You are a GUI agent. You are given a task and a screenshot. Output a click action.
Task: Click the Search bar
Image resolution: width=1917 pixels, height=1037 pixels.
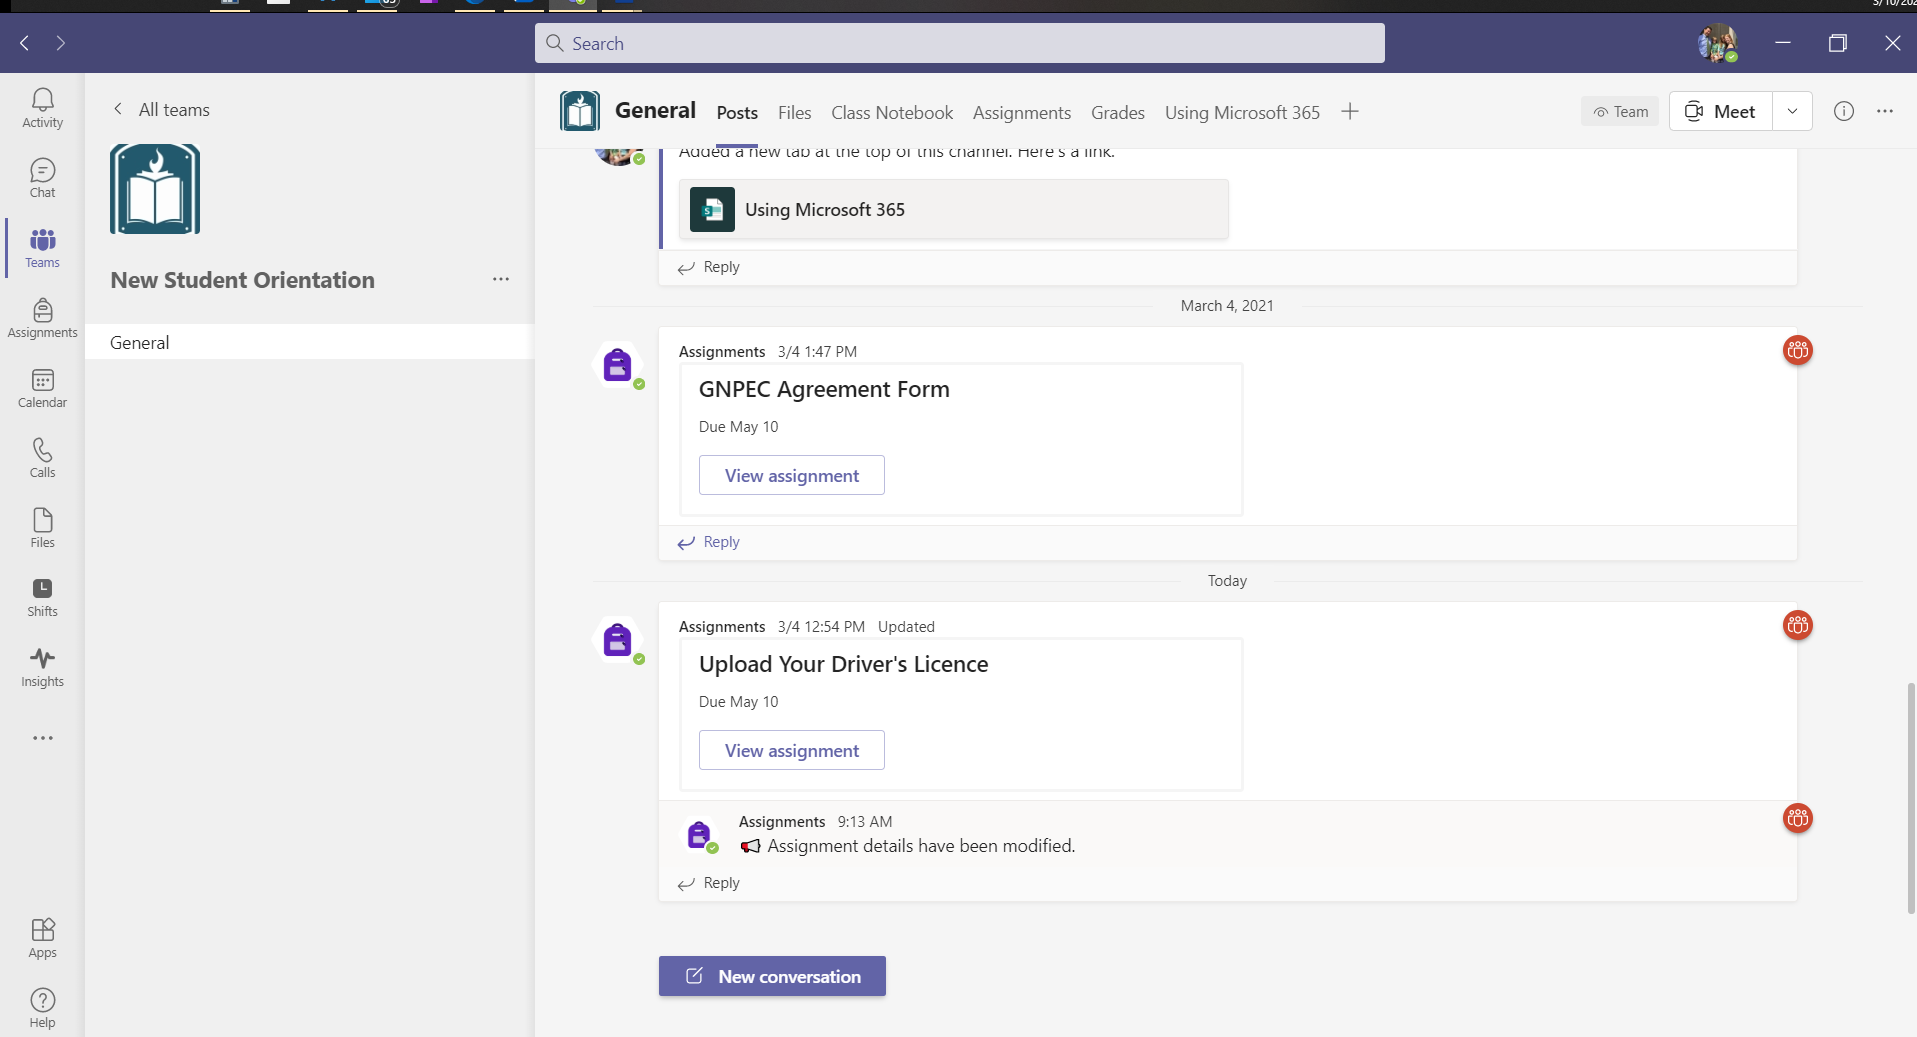click(x=958, y=43)
